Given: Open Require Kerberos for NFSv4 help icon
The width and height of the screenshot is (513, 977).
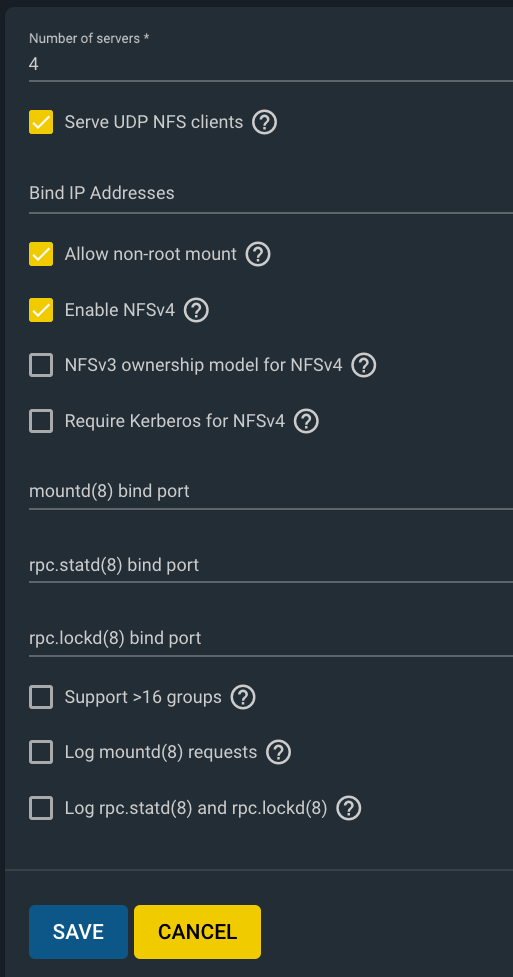Looking at the screenshot, I should pos(306,421).
